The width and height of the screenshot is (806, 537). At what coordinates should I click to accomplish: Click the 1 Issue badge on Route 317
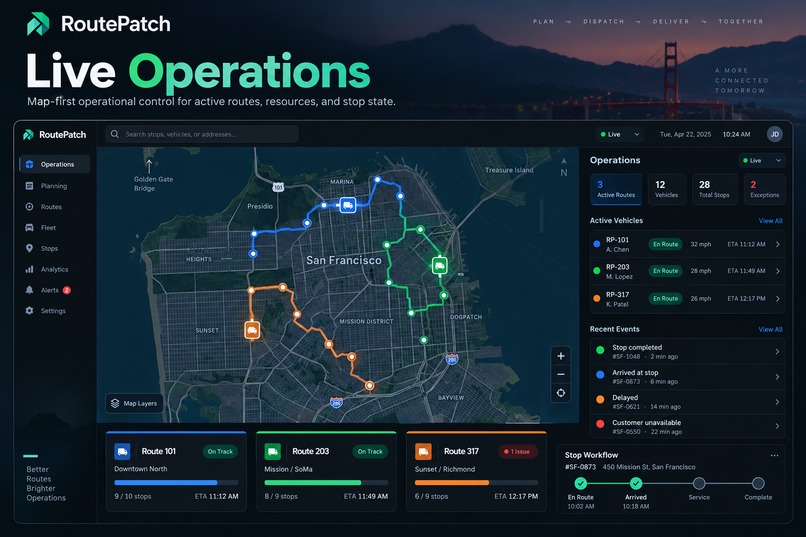[518, 452]
